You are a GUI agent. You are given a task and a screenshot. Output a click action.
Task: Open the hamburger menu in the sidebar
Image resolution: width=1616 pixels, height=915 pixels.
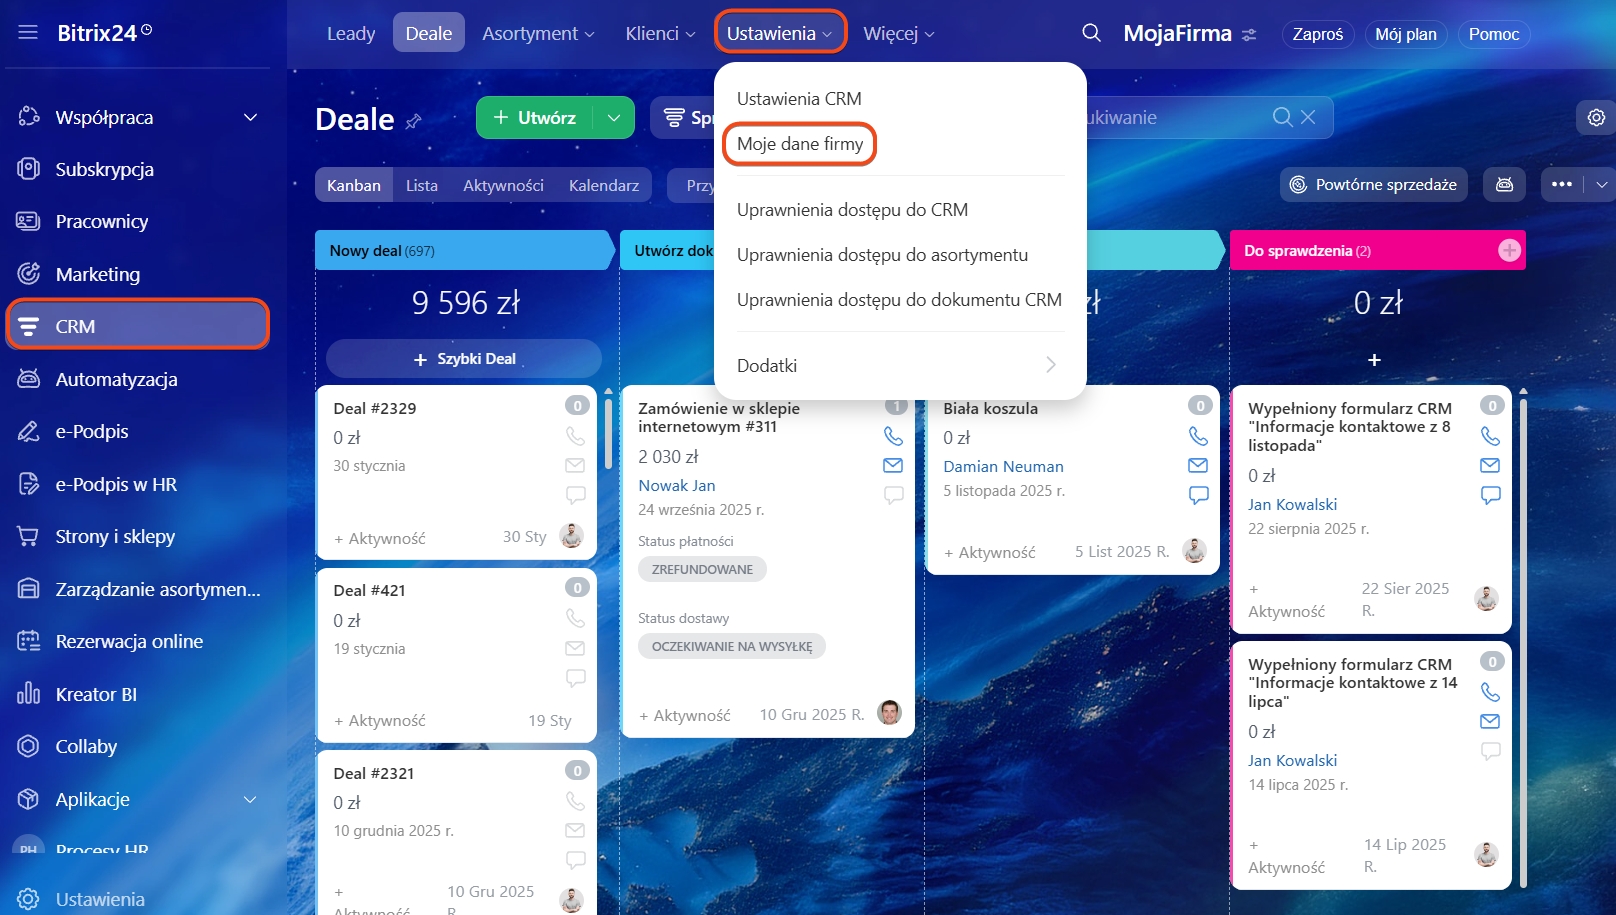[28, 32]
